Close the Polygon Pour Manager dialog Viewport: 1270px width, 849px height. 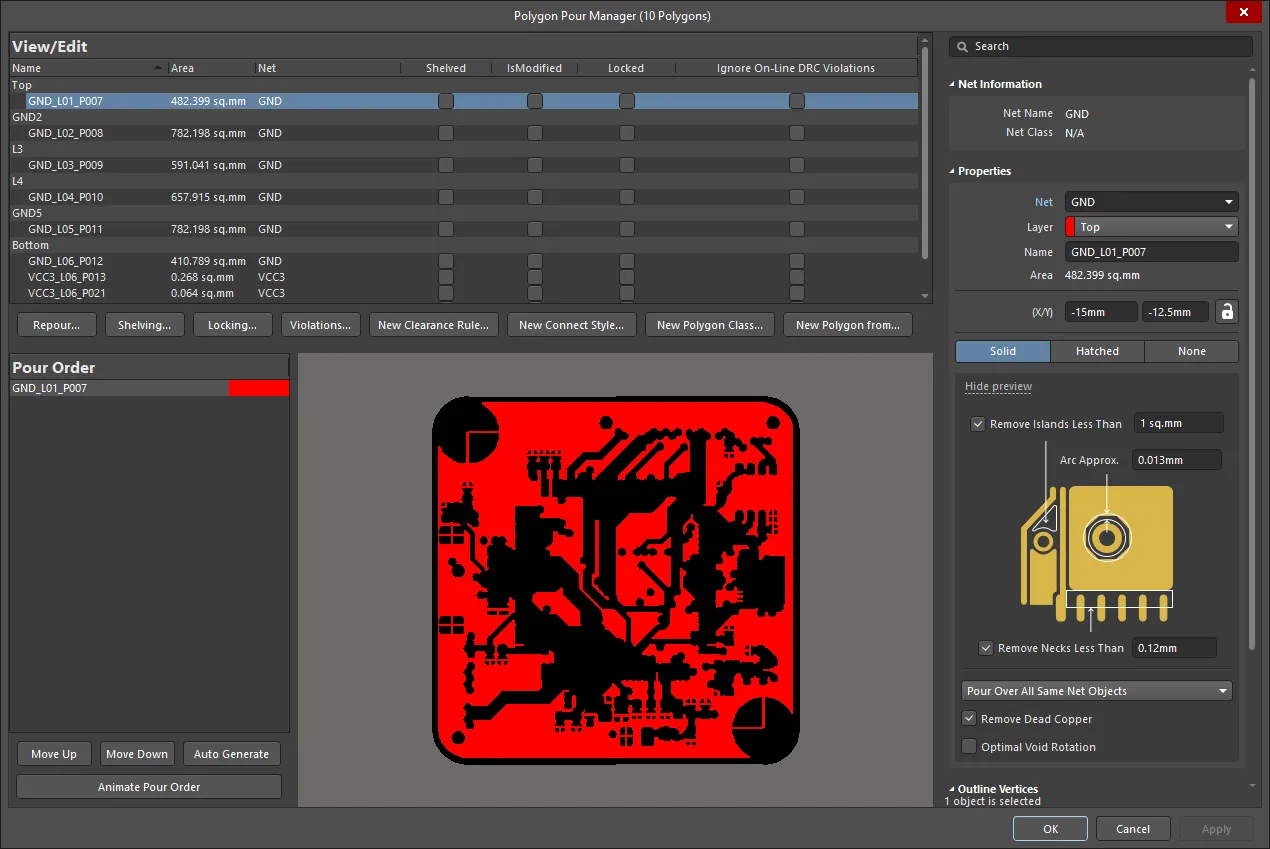pos(1244,12)
